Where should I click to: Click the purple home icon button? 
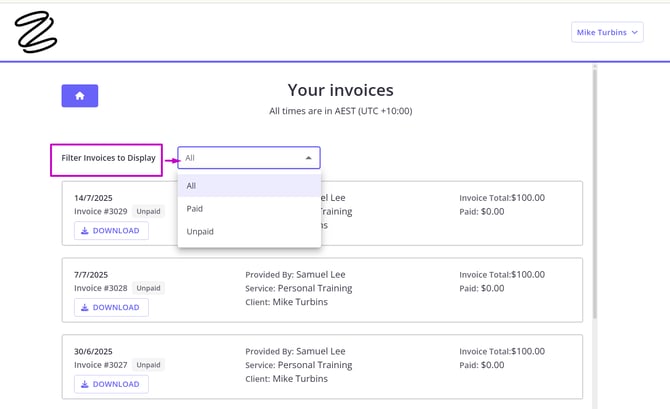coord(79,95)
